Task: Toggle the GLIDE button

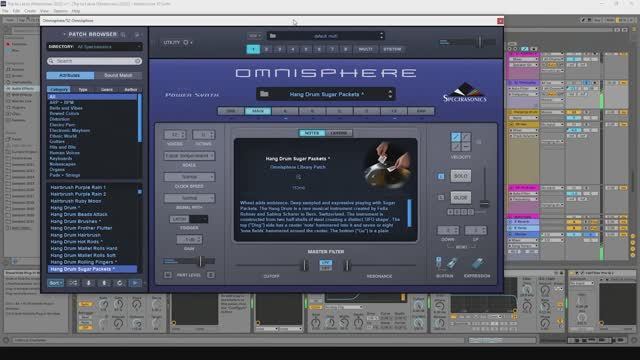Action: (460, 198)
